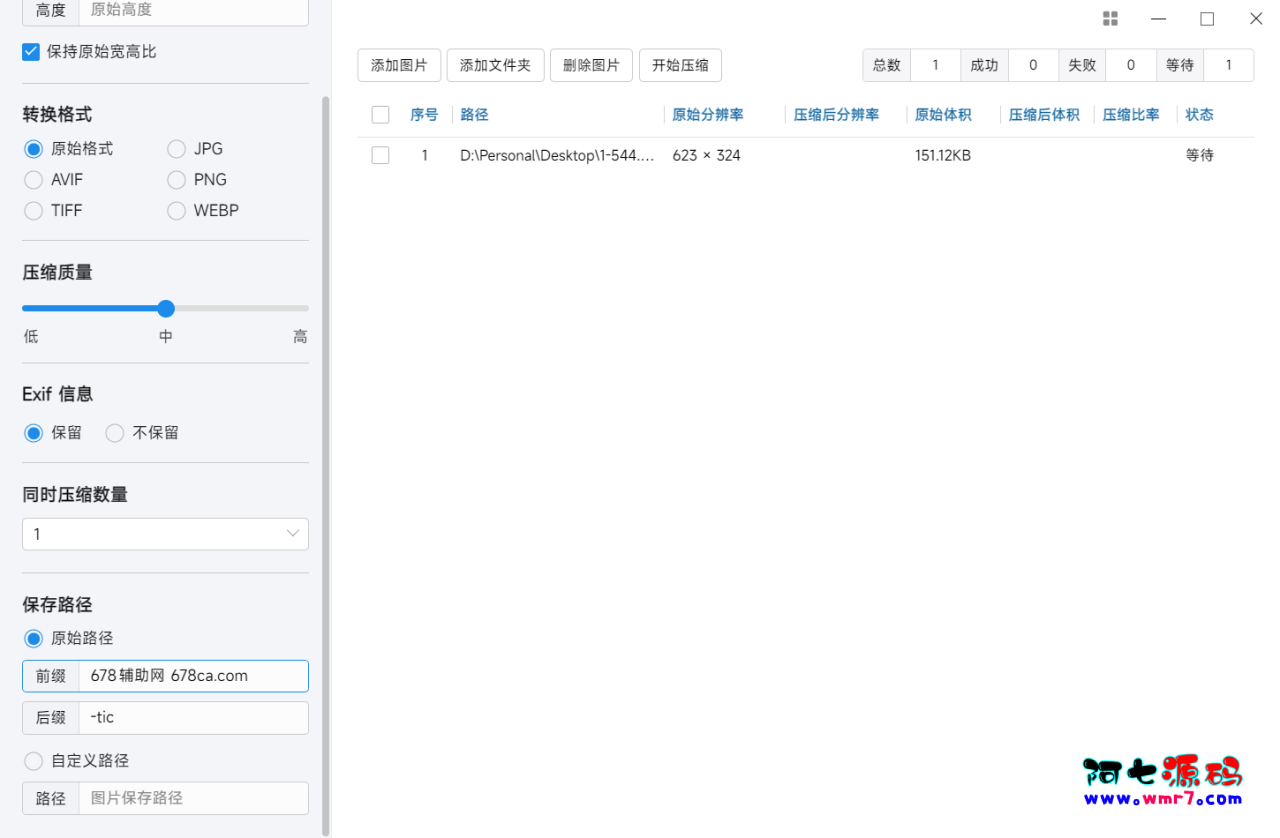Click the 等待 status cell in row 1

tap(1199, 155)
